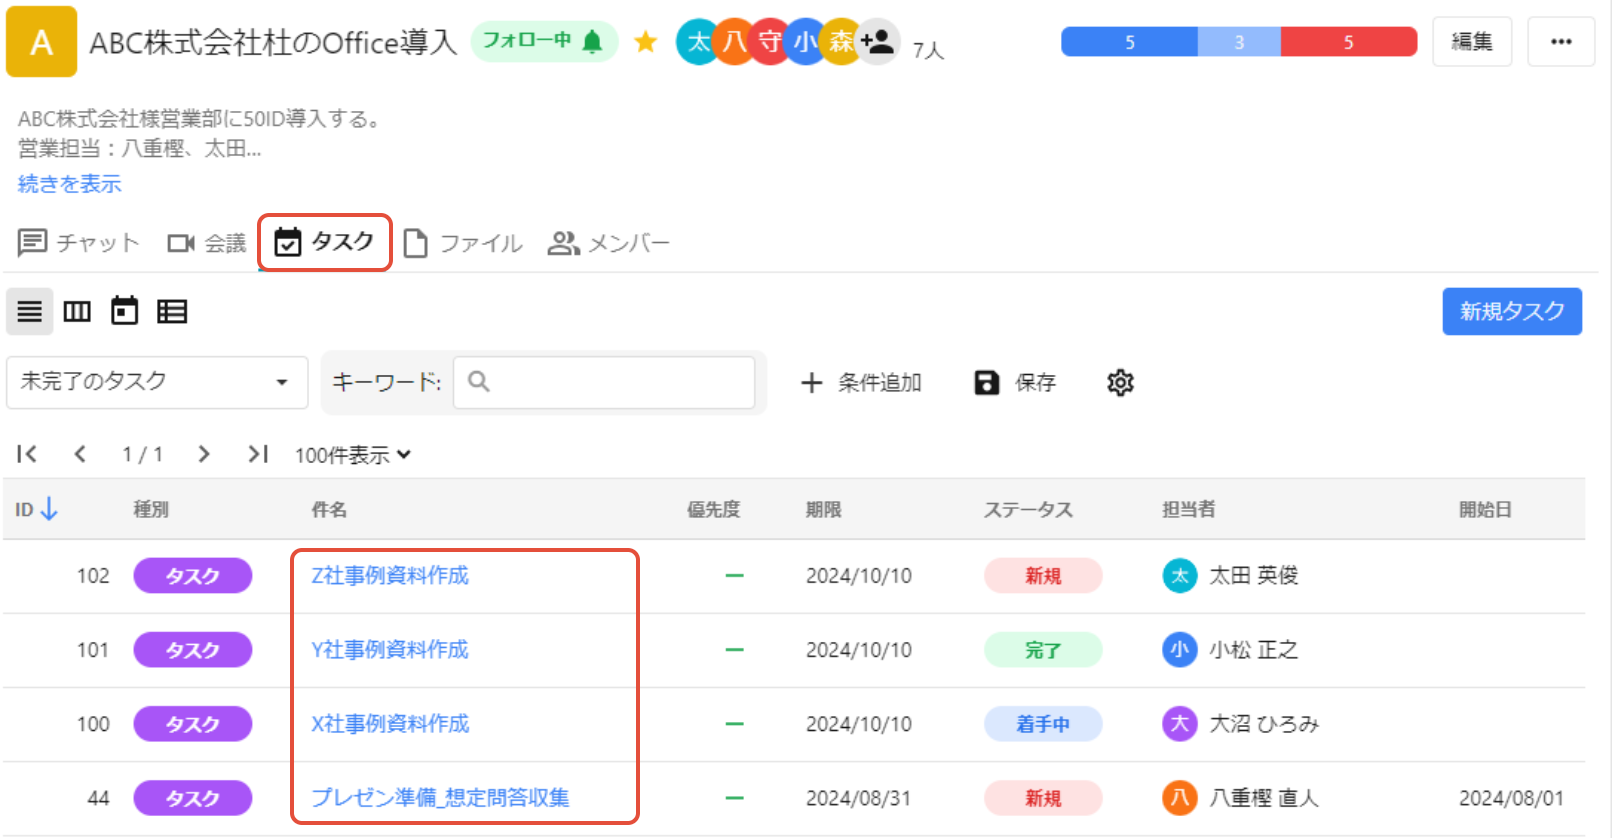Viewport: 1612px width, 838px height.
Task: Click the 保存 save button
Action: point(1015,383)
